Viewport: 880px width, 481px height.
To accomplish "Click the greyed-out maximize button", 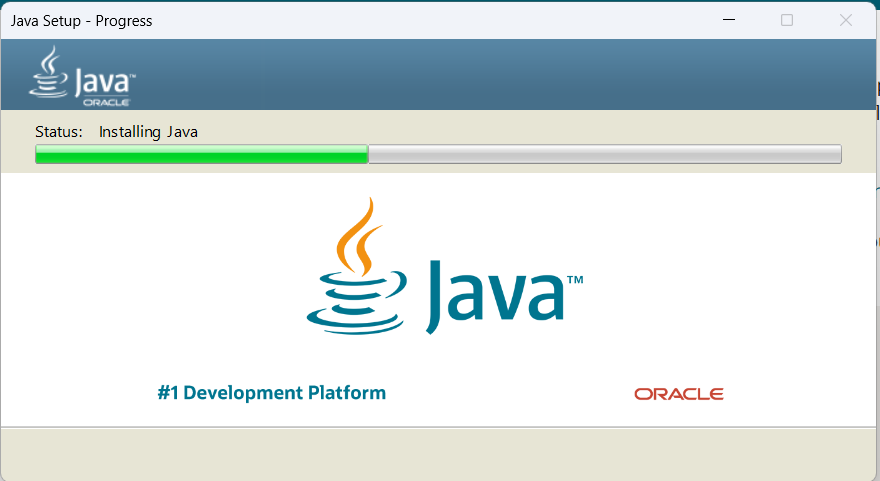I will point(787,20).
